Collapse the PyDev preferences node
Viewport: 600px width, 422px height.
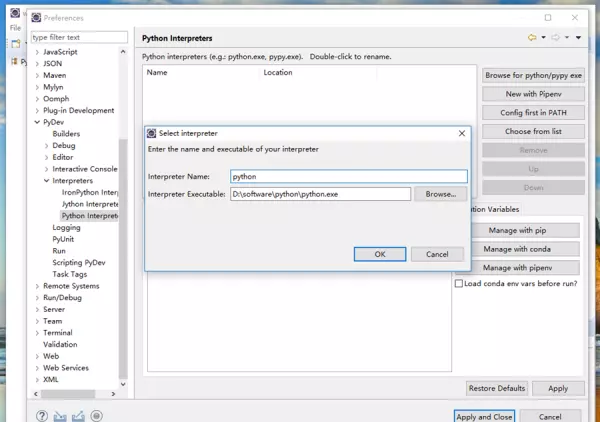point(37,122)
